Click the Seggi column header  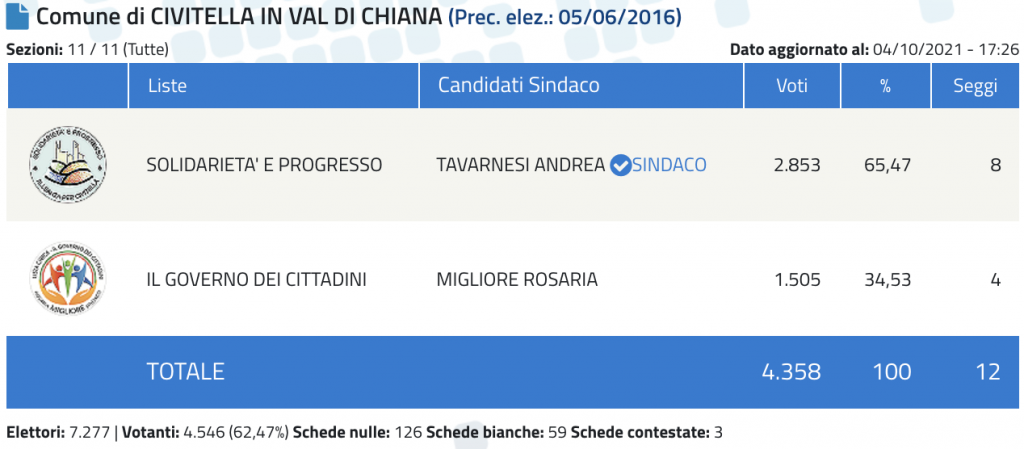pos(975,85)
